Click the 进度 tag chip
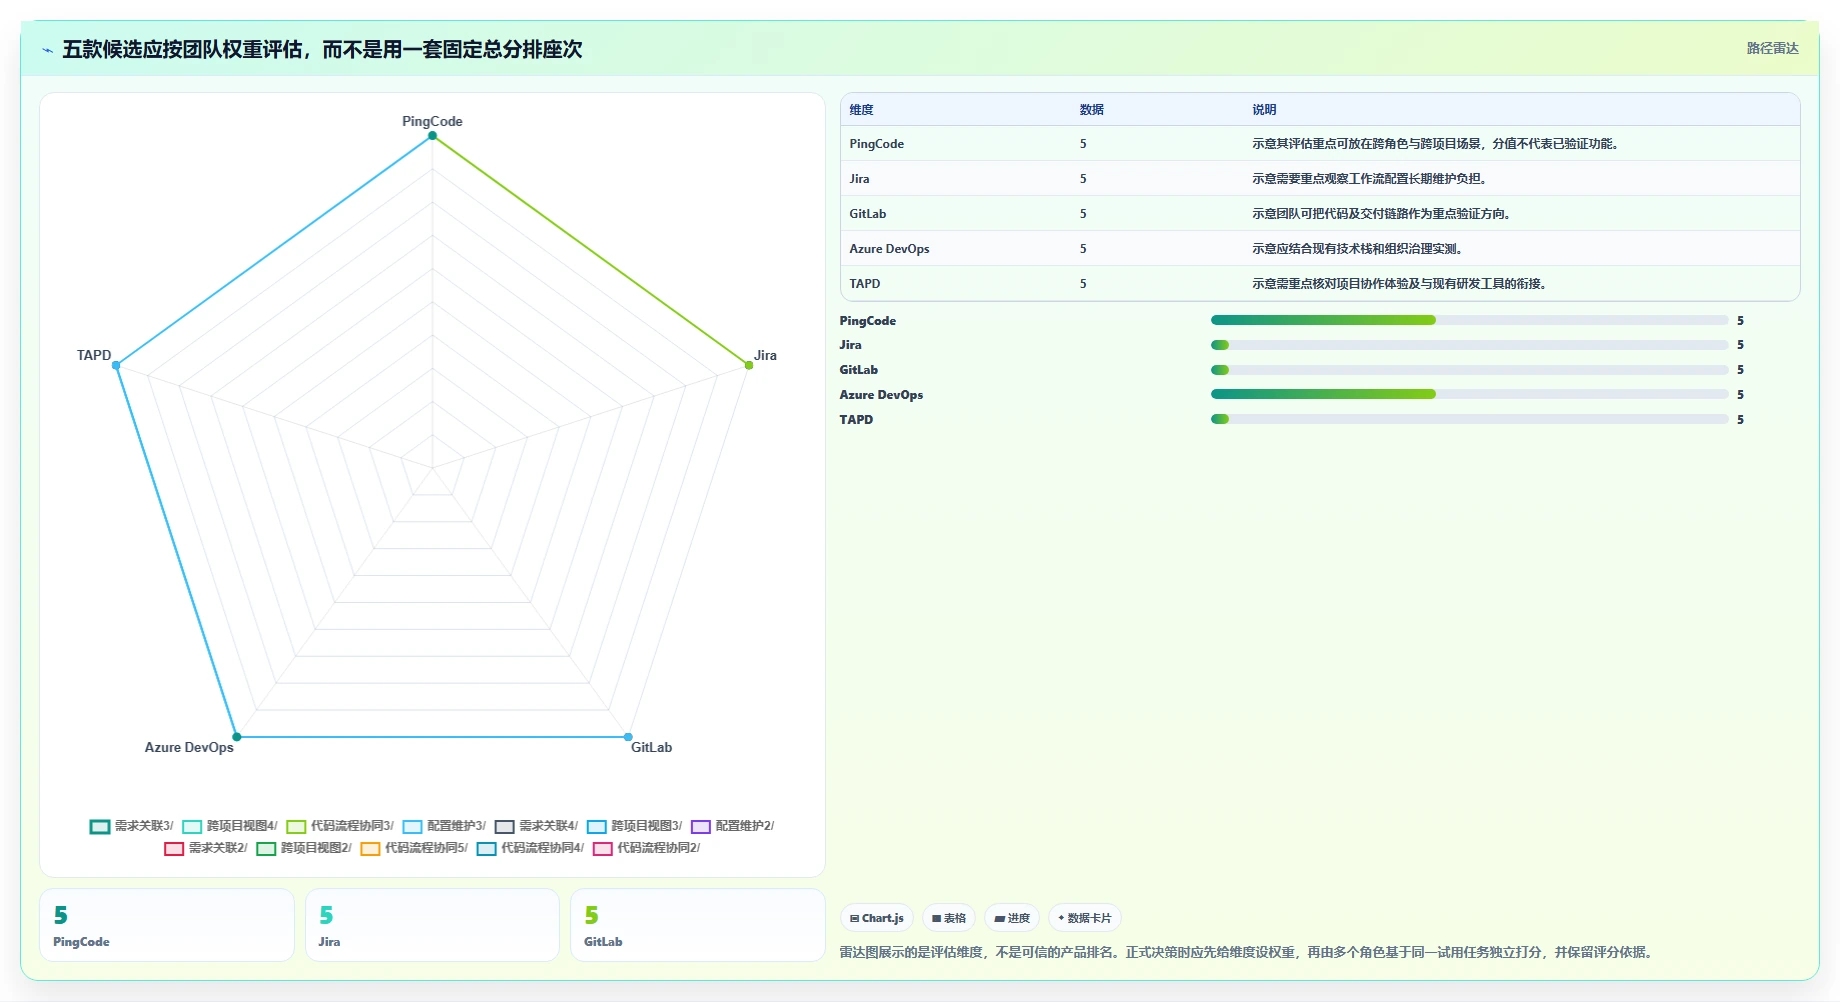This screenshot has width=1840, height=1002. click(1012, 918)
